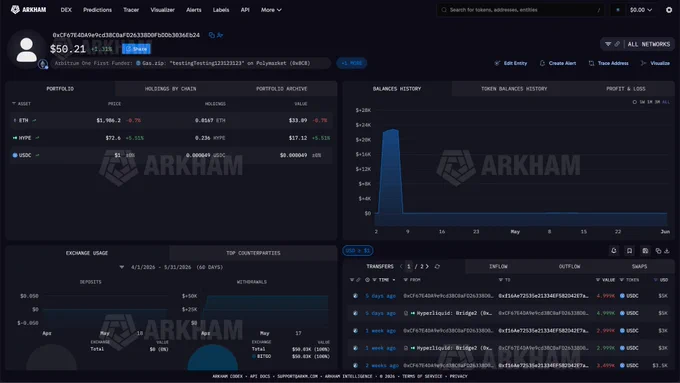Click the chart icon next to HYPE asset
The height and width of the screenshot is (383, 680).
tap(37, 137)
